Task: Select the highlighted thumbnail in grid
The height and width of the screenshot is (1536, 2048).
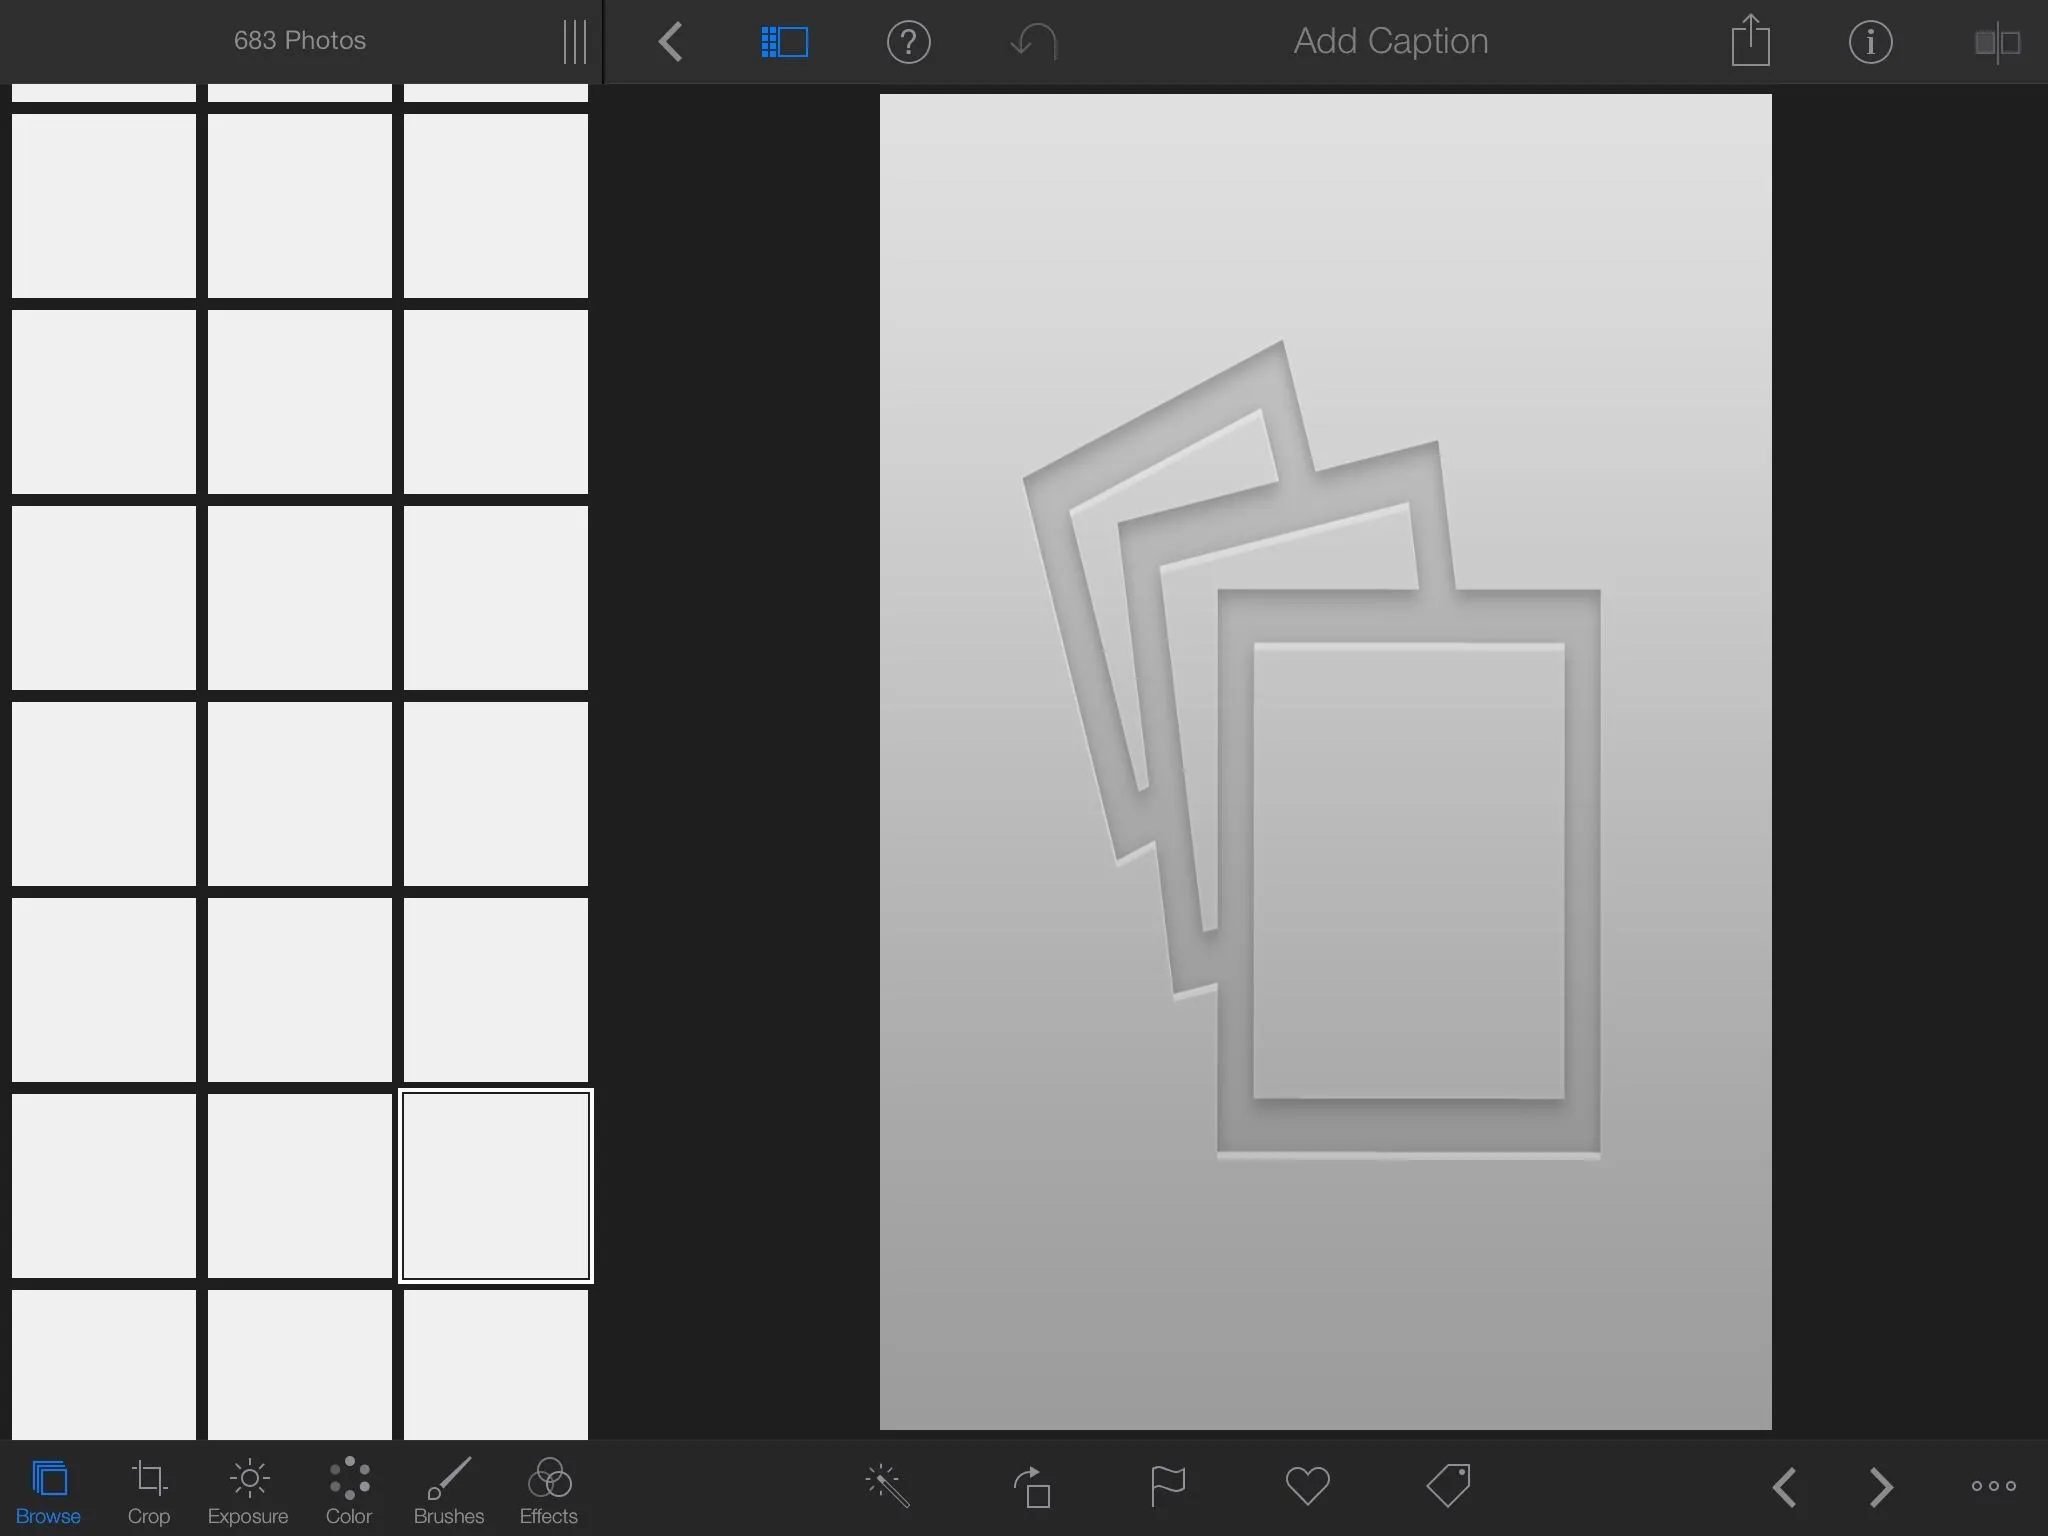Action: point(496,1186)
